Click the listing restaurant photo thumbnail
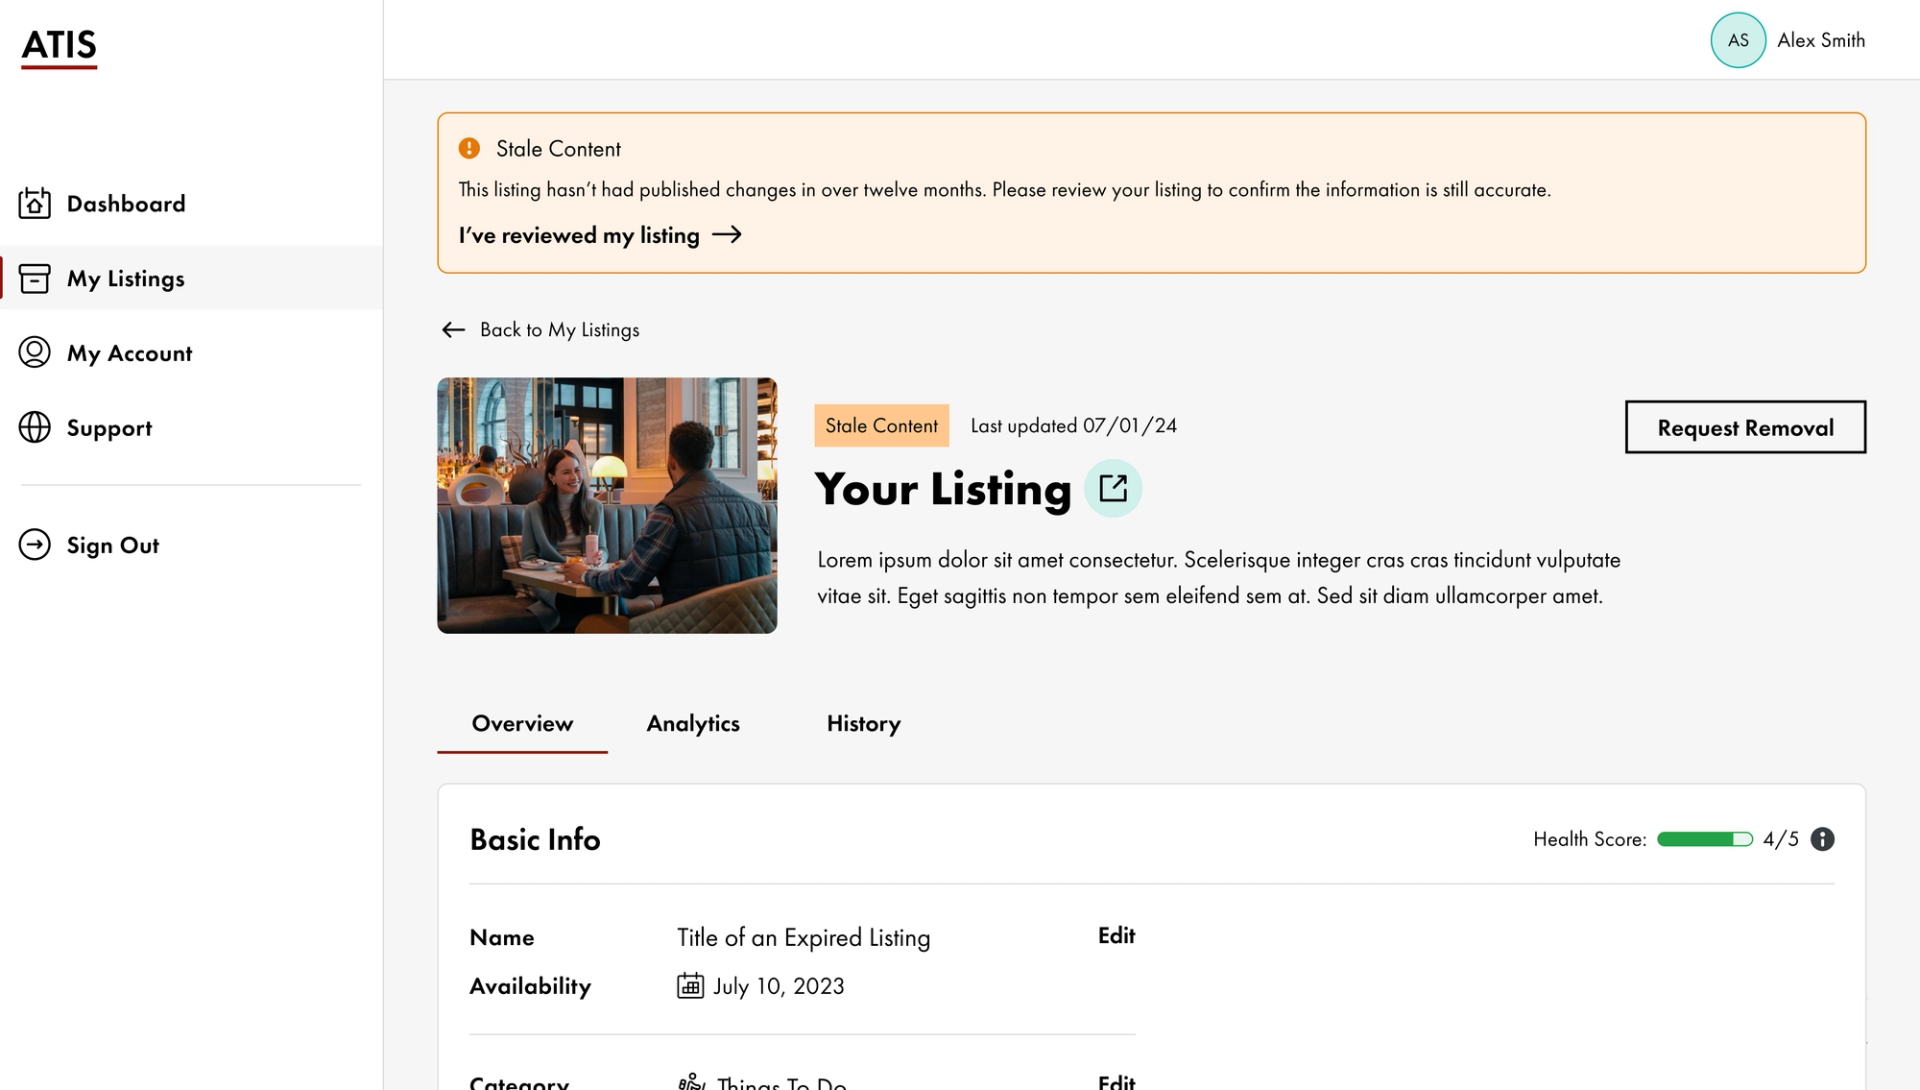 (607, 505)
